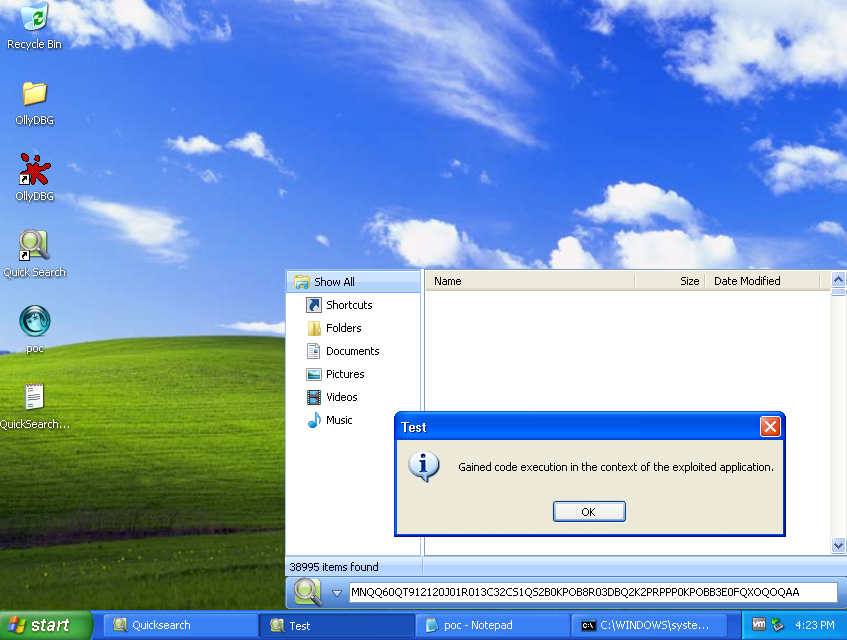Click the results list scroll up arrow
The height and width of the screenshot is (640, 847).
tap(838, 279)
